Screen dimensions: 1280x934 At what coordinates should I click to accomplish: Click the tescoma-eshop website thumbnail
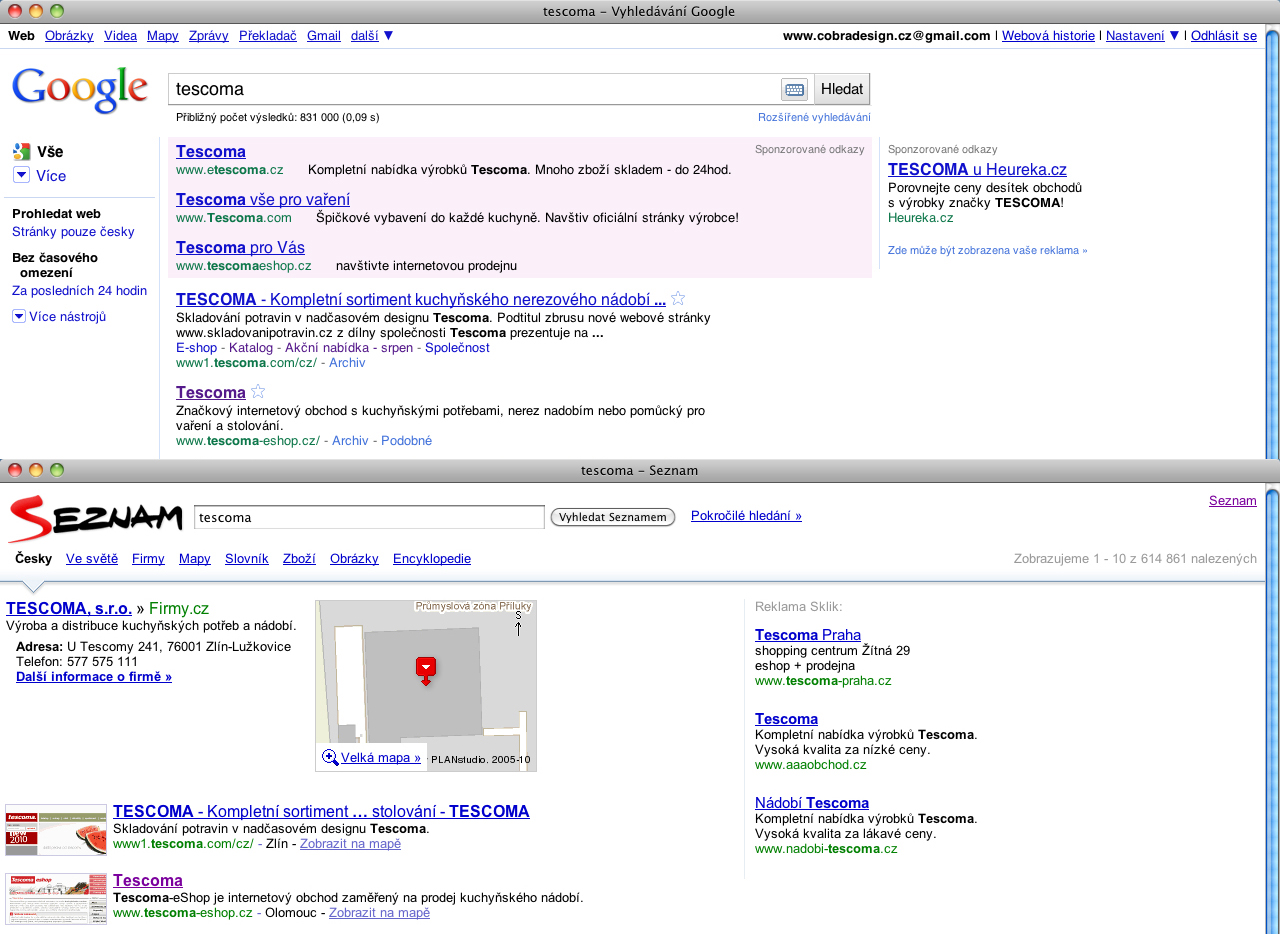click(x=56, y=899)
